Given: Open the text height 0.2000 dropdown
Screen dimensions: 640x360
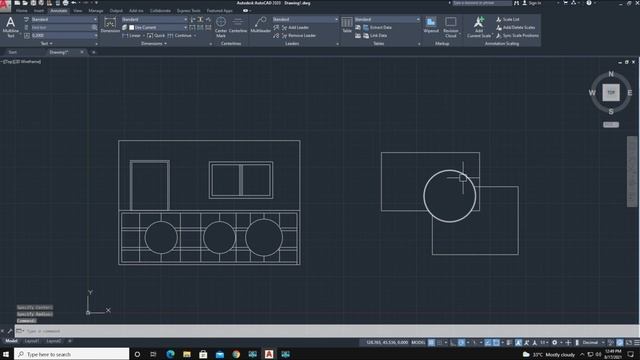Looking at the screenshot, I should pyautogui.click(x=64, y=36).
